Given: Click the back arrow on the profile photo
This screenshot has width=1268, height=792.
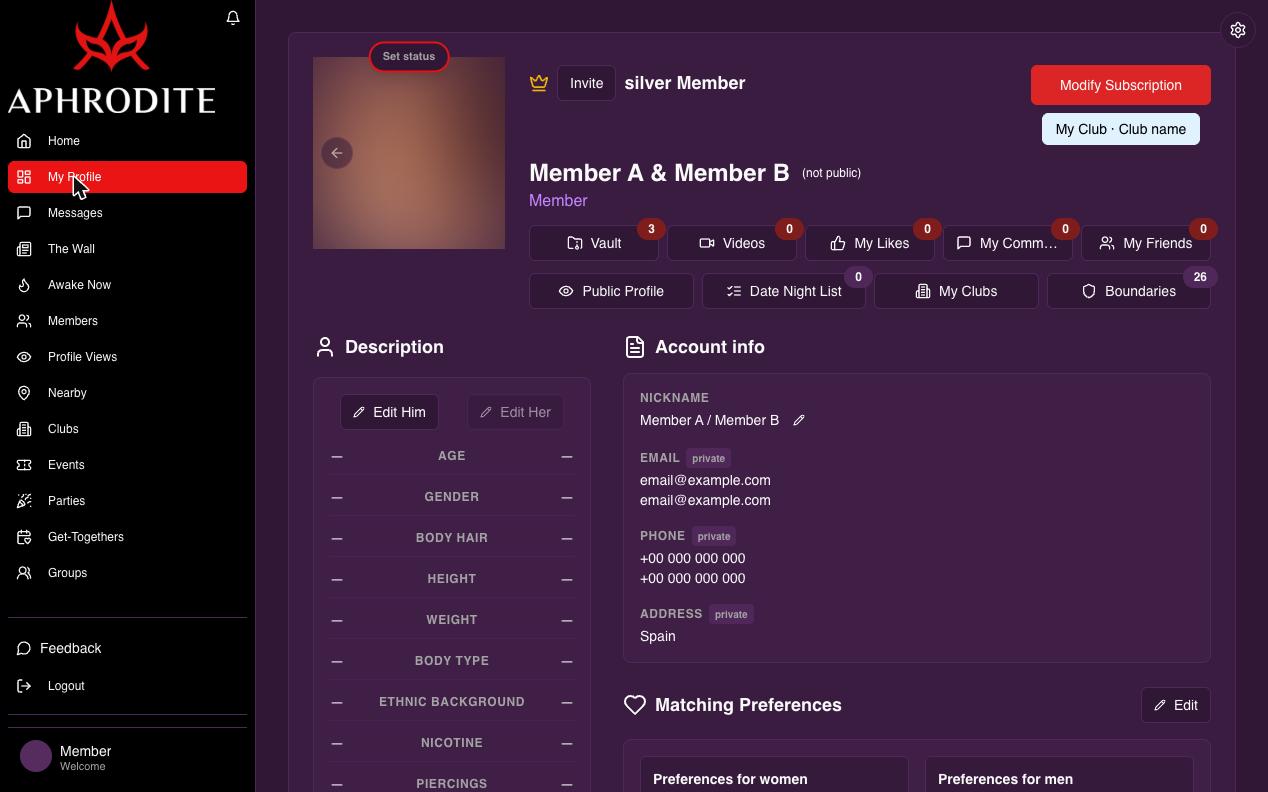Looking at the screenshot, I should tap(337, 153).
